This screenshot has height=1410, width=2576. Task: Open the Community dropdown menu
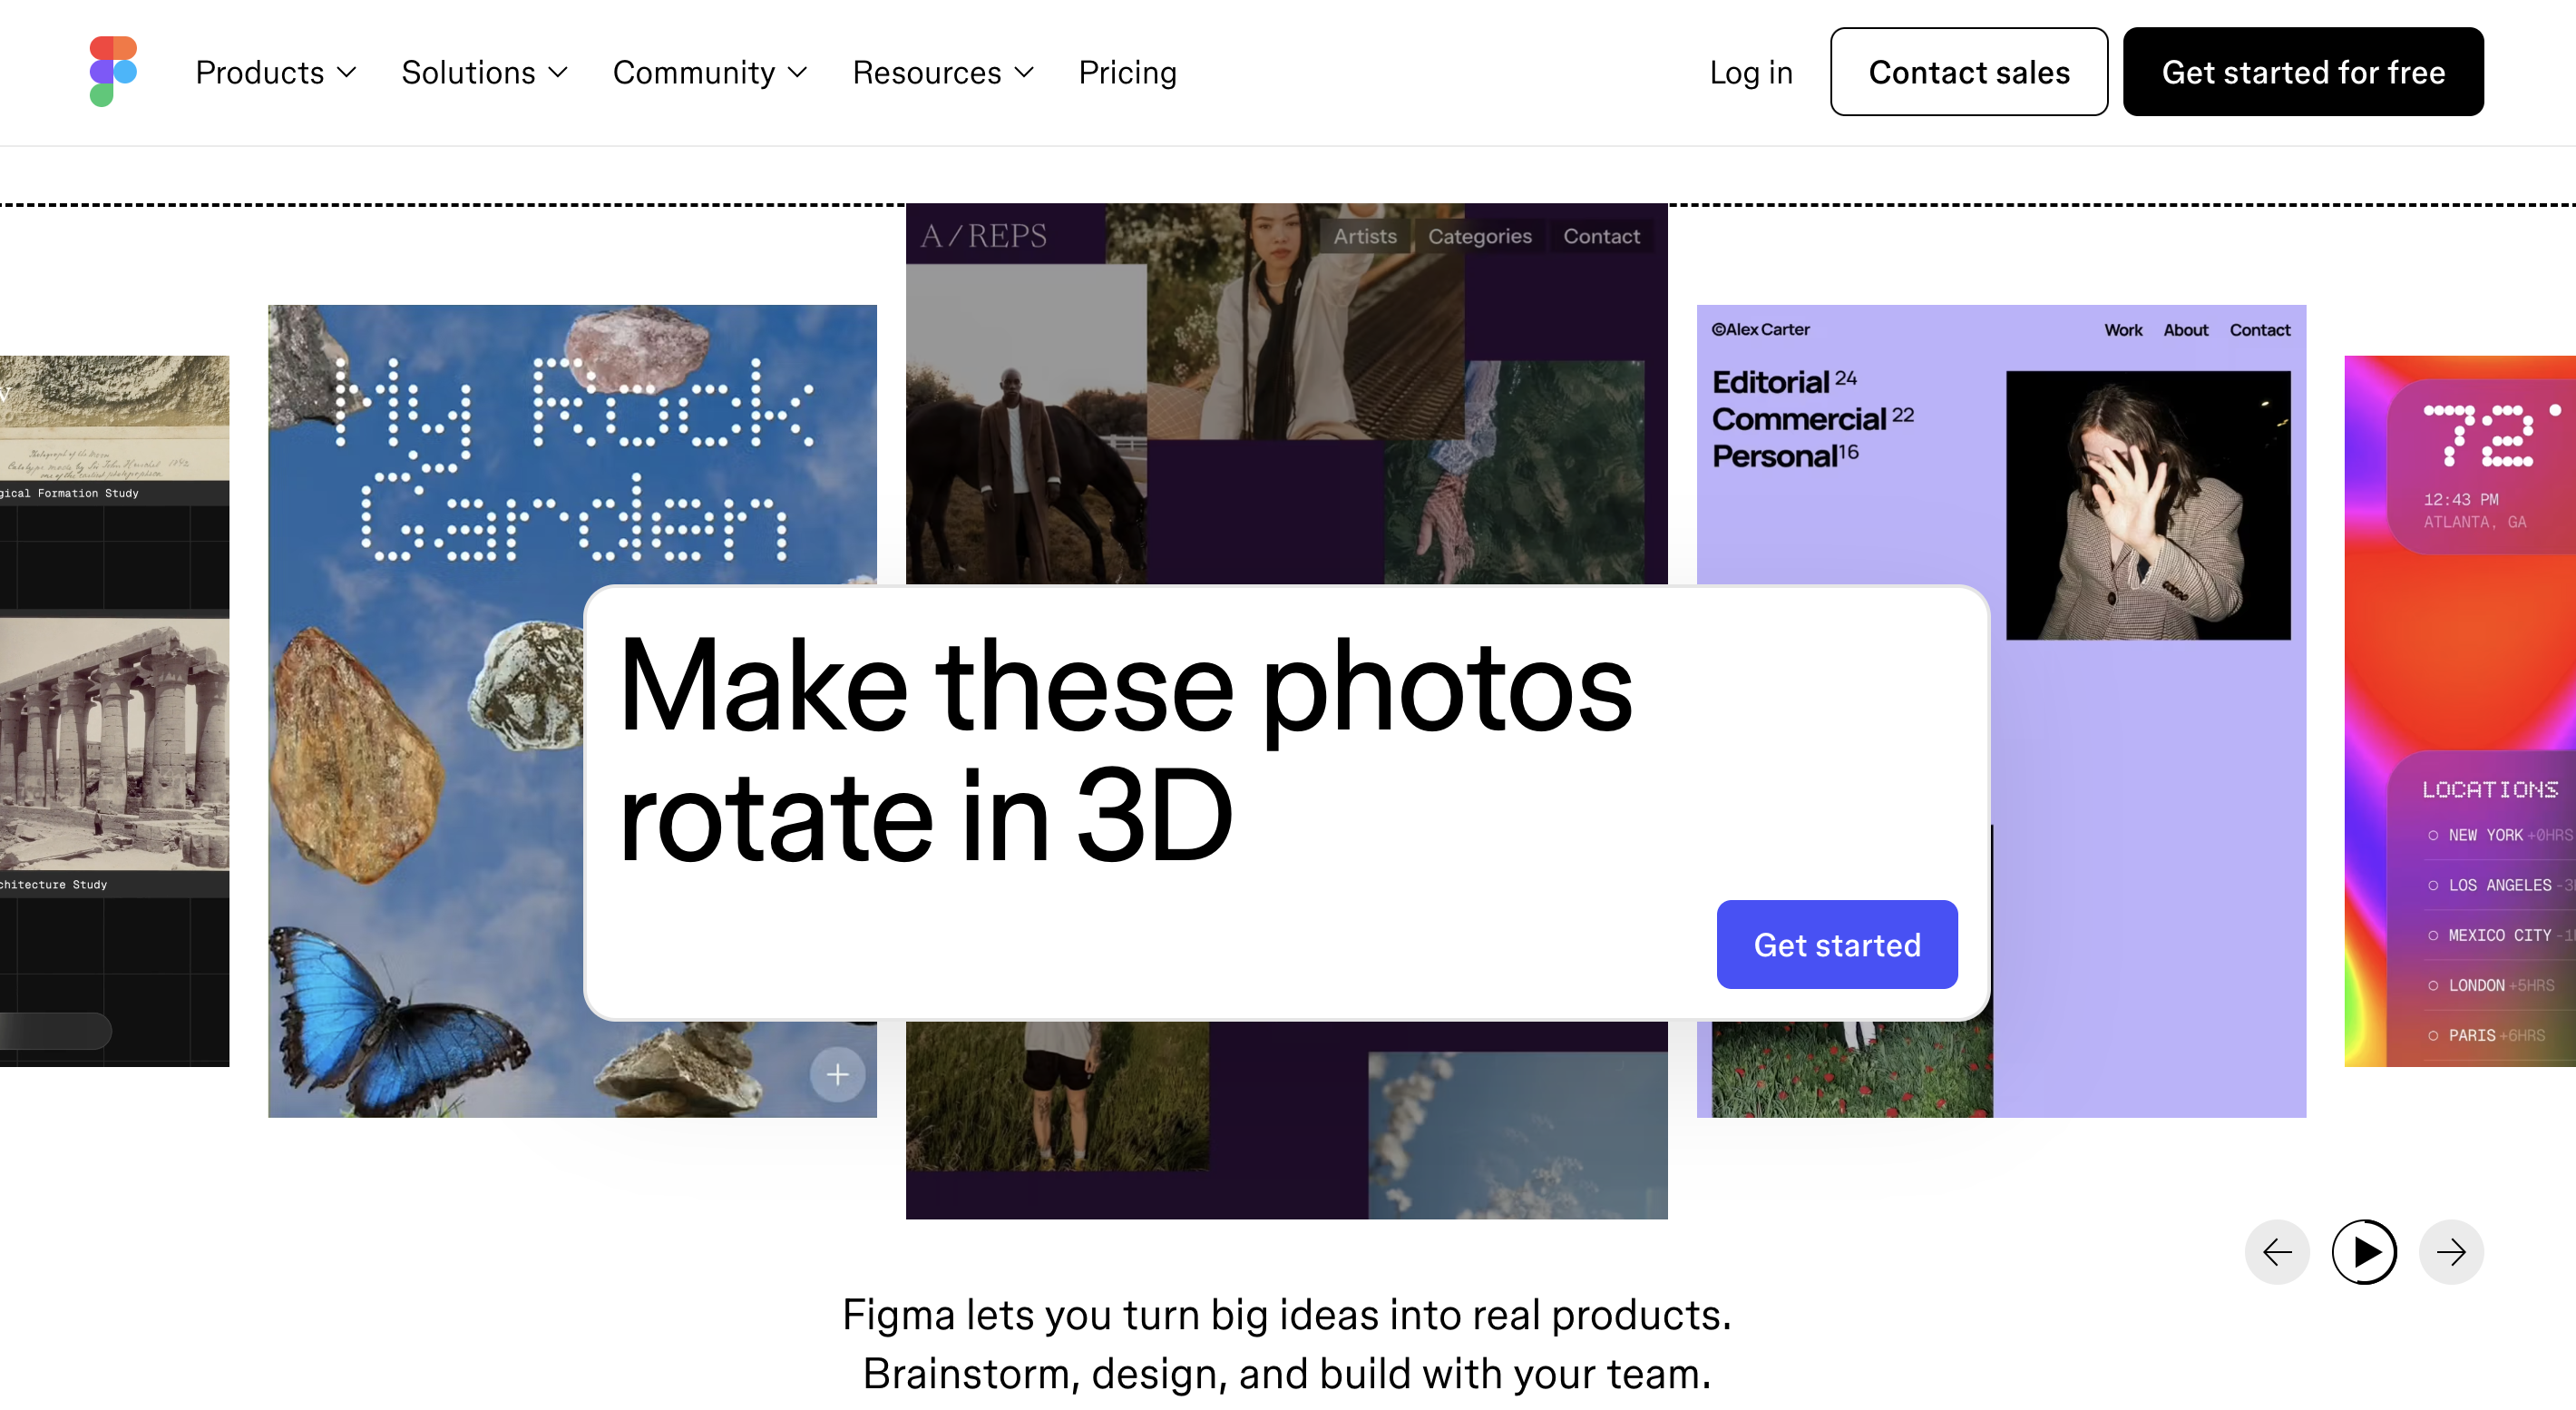[709, 72]
